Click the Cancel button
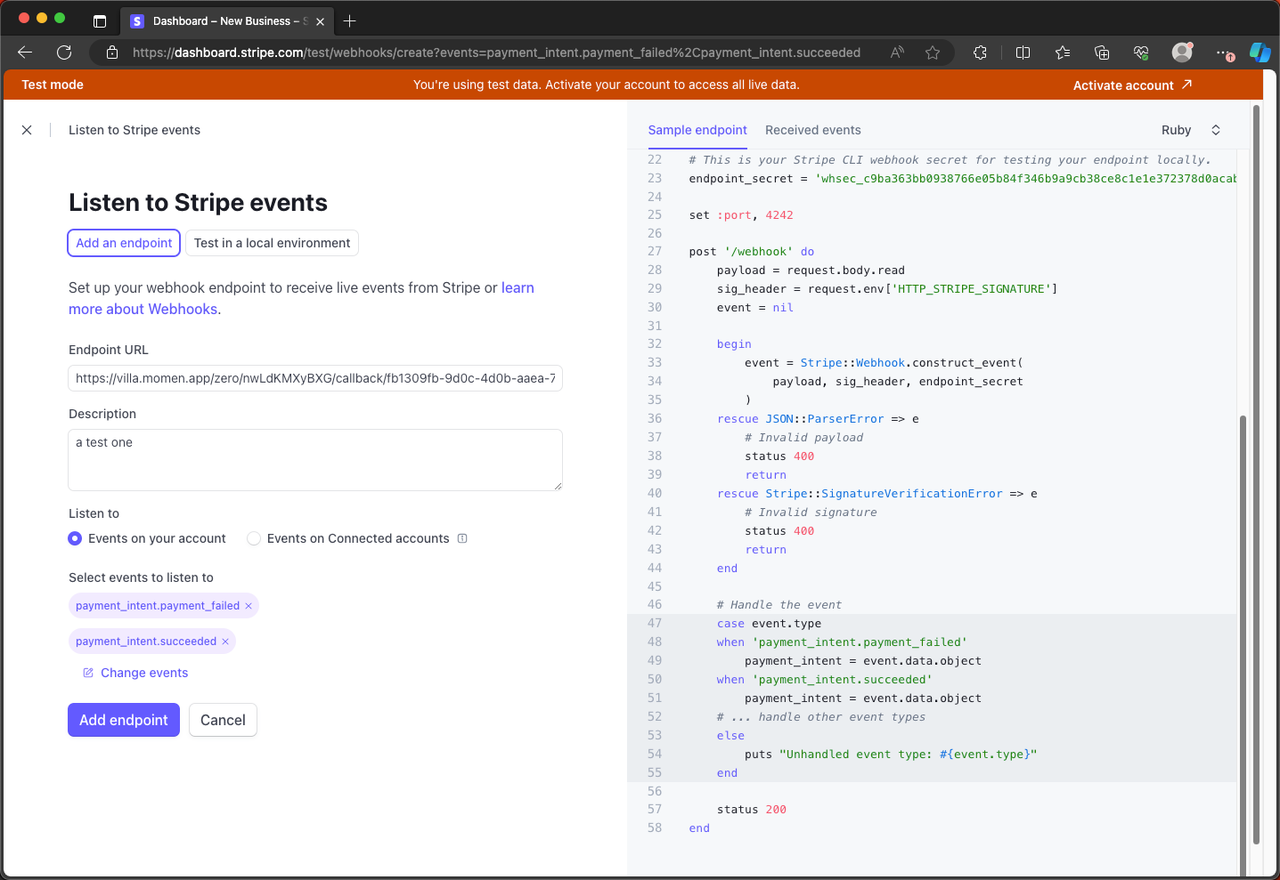This screenshot has height=880, width=1280. pyautogui.click(x=223, y=720)
